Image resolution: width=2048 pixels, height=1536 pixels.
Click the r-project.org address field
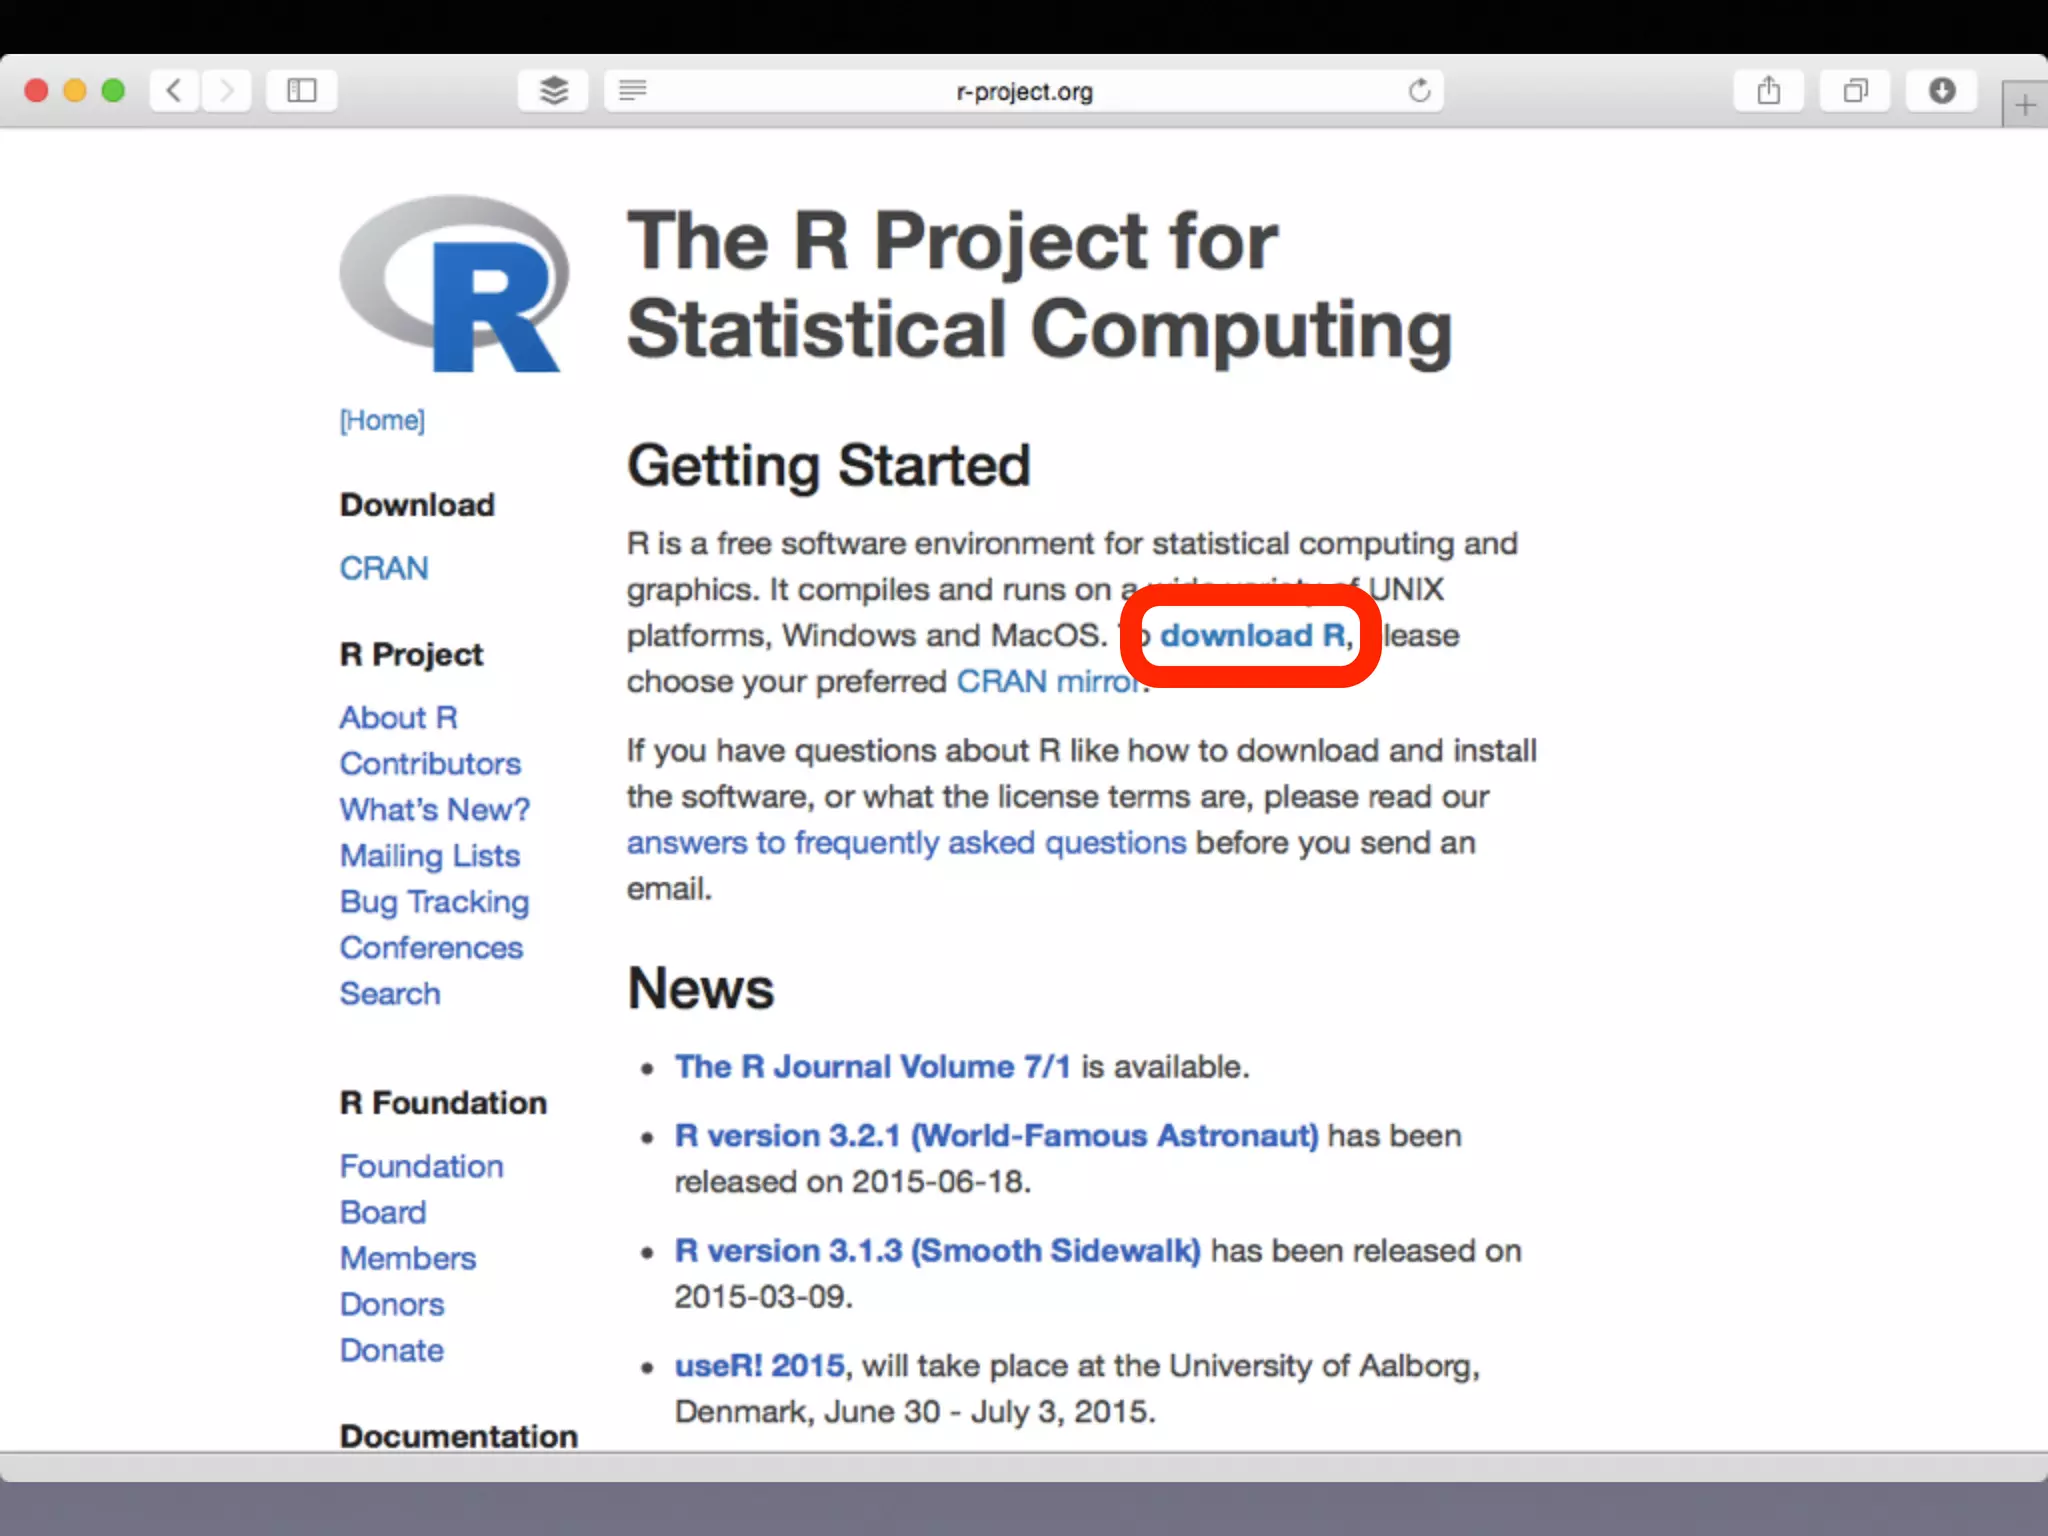(1023, 92)
